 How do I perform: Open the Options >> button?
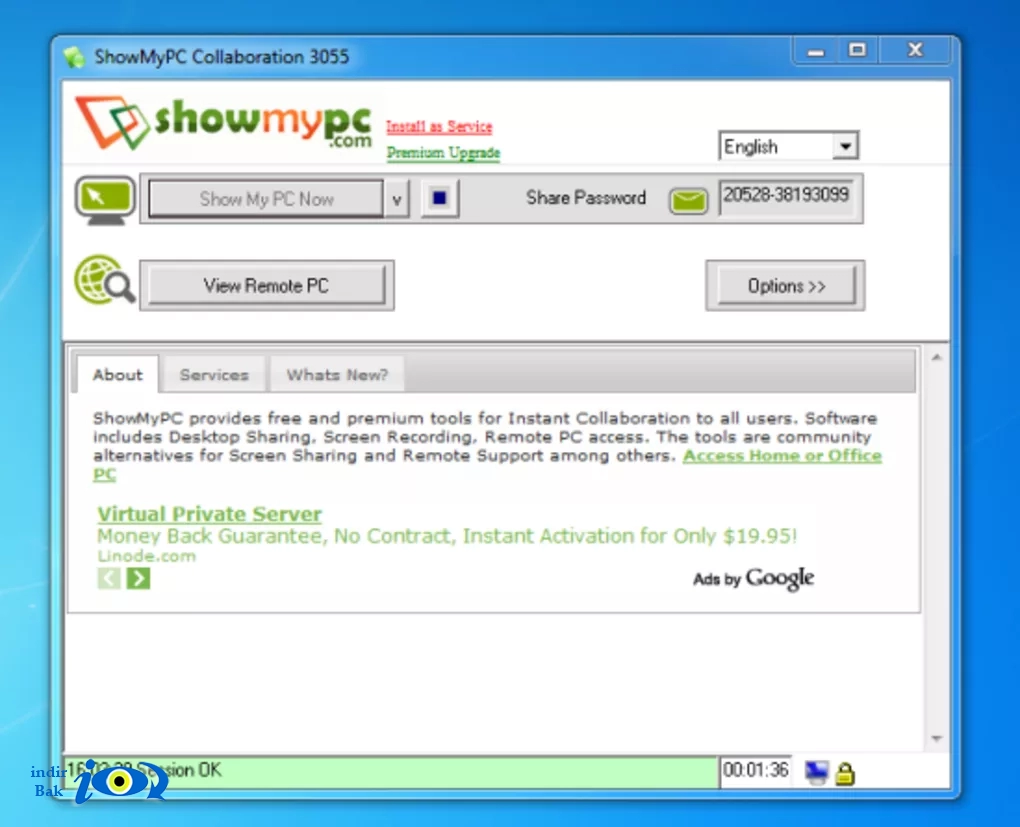[x=786, y=286]
